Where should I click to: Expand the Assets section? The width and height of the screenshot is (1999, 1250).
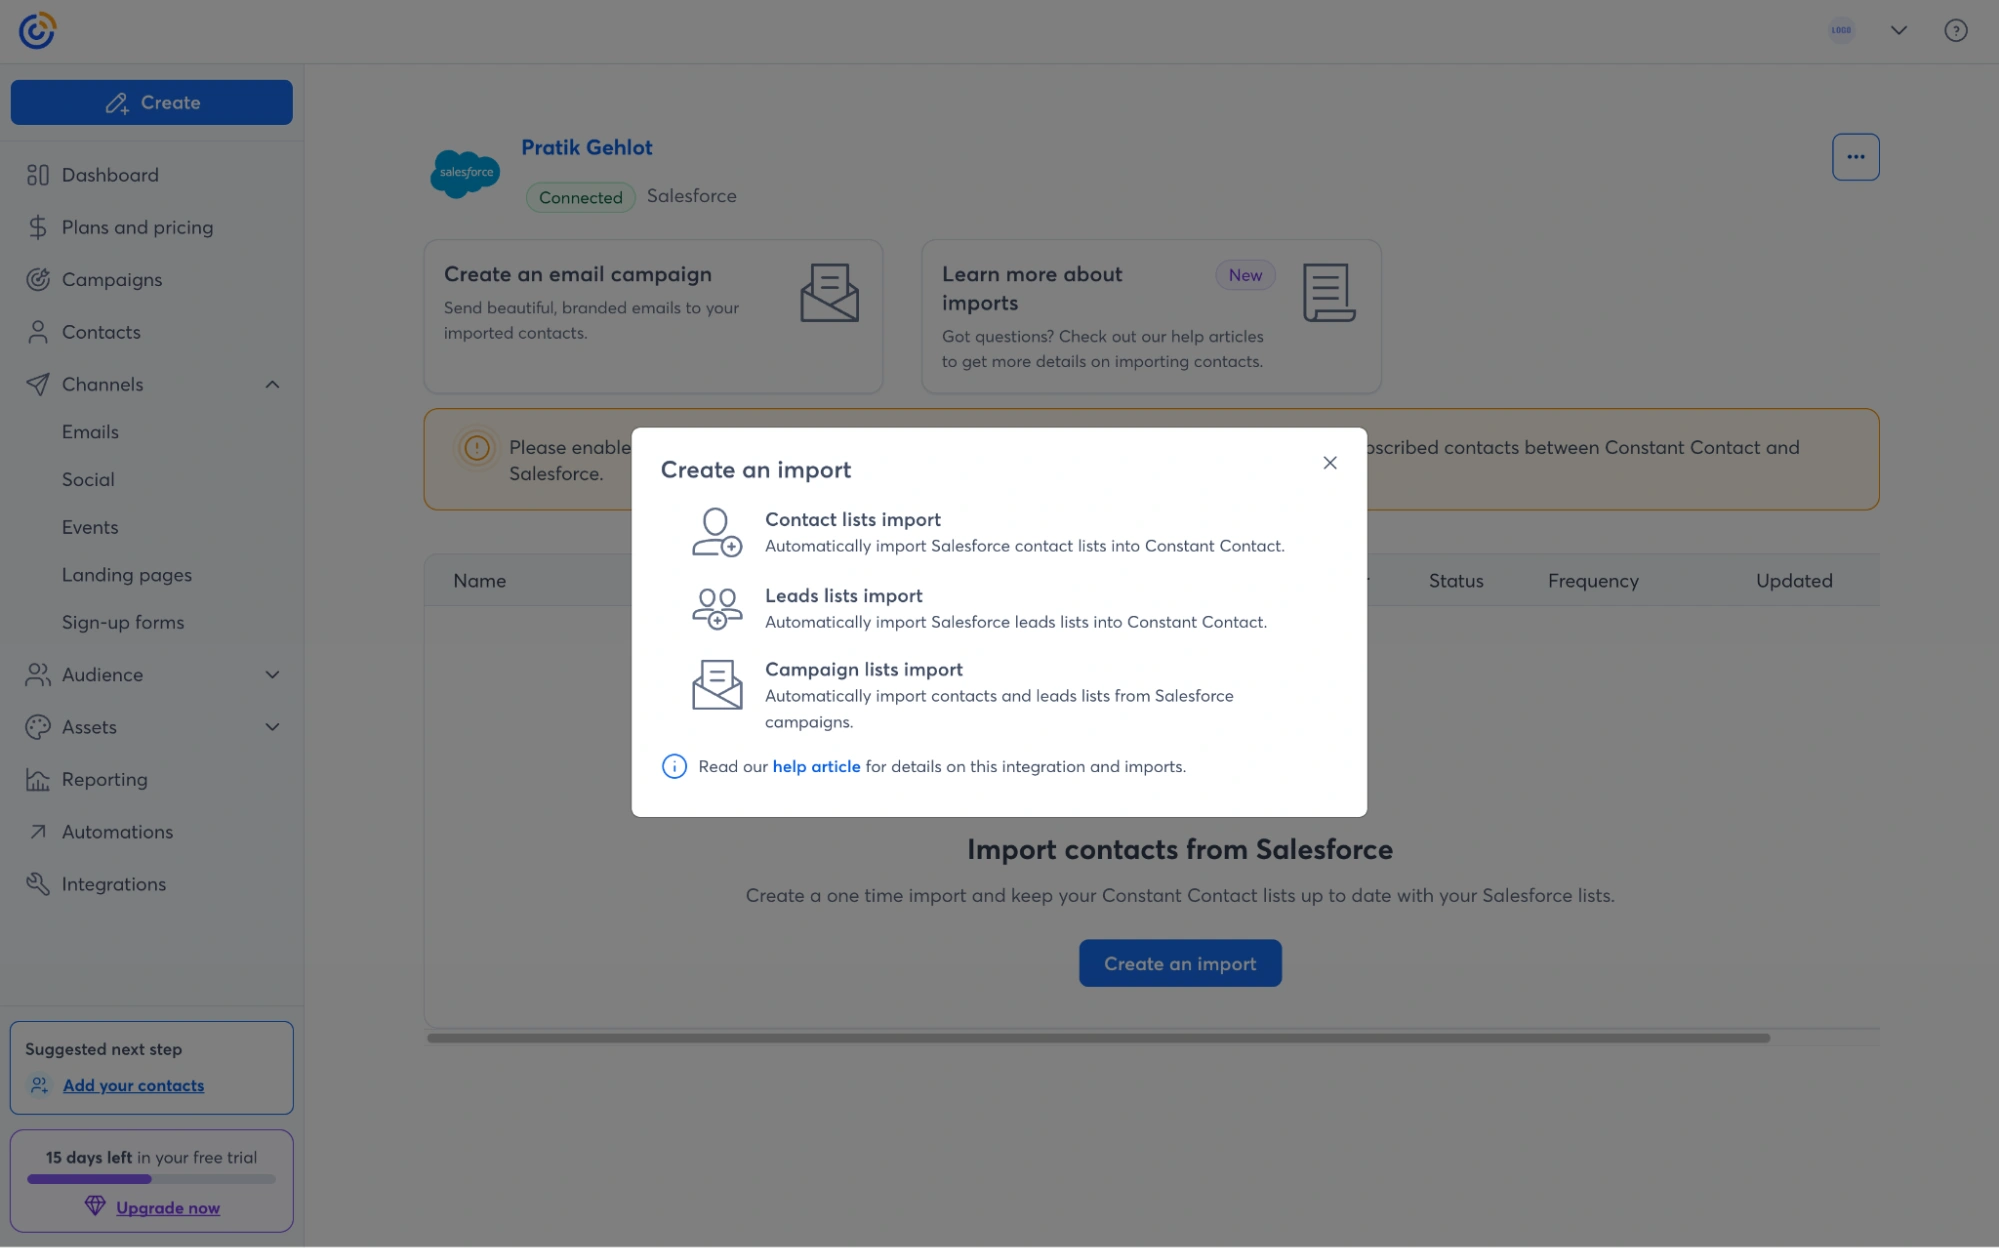tap(271, 727)
